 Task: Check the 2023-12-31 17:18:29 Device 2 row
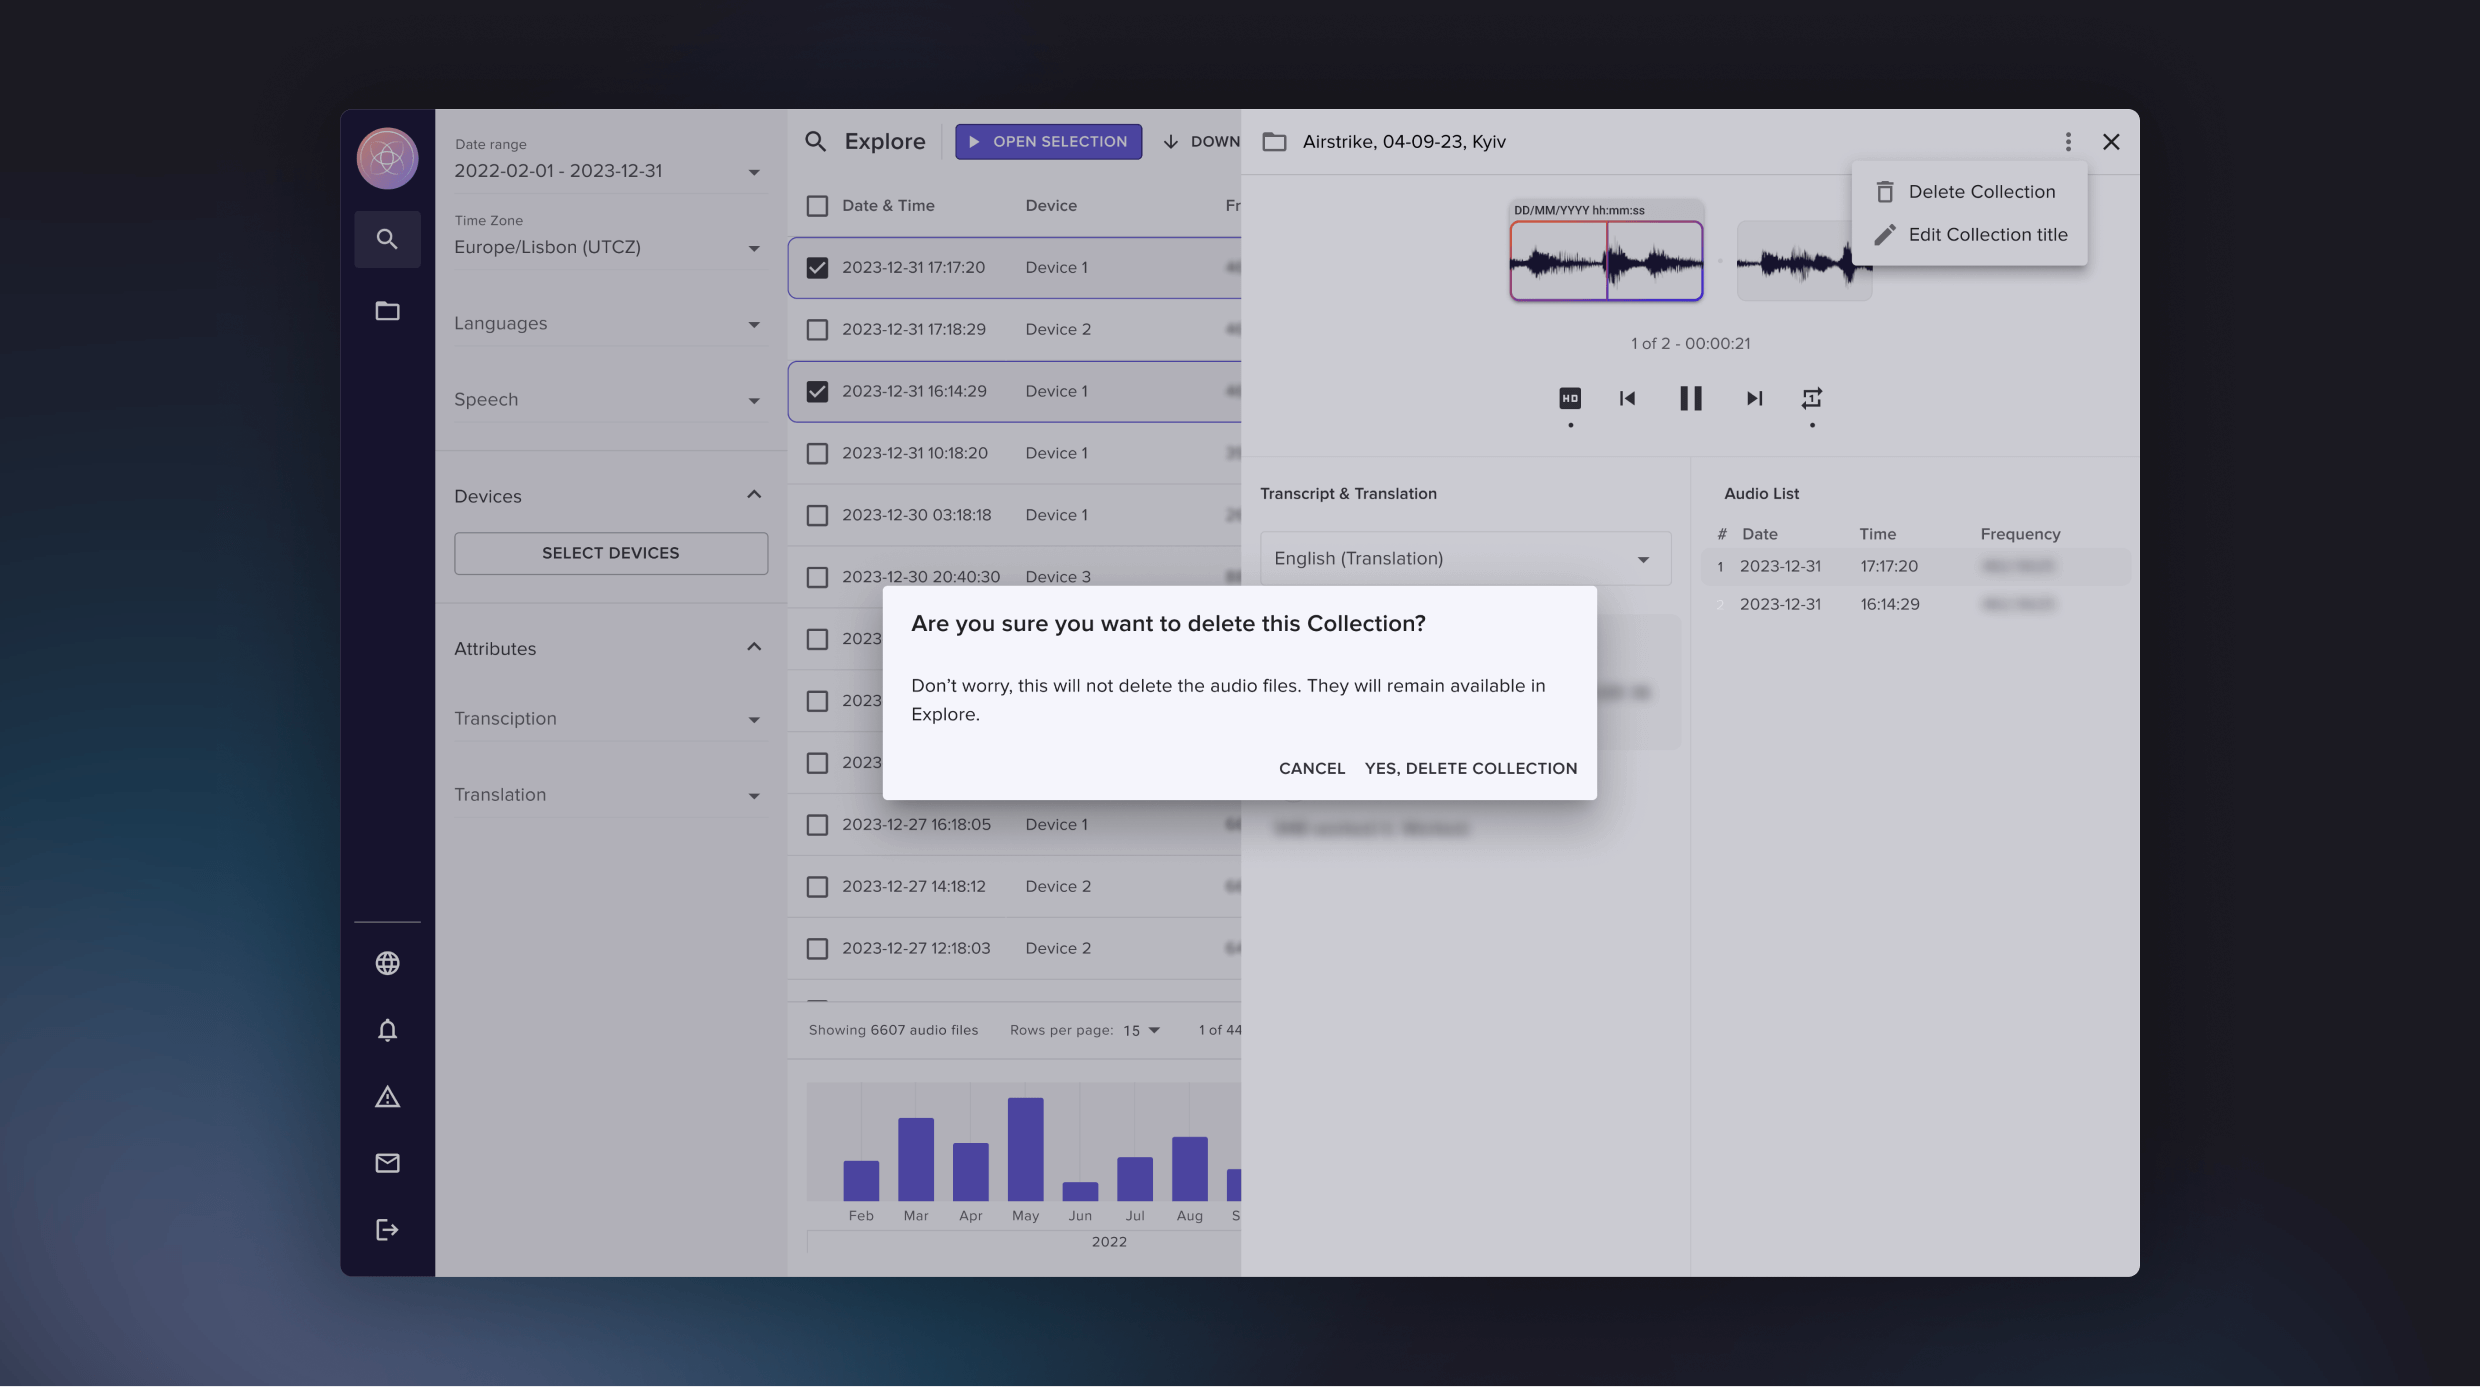[x=817, y=329]
